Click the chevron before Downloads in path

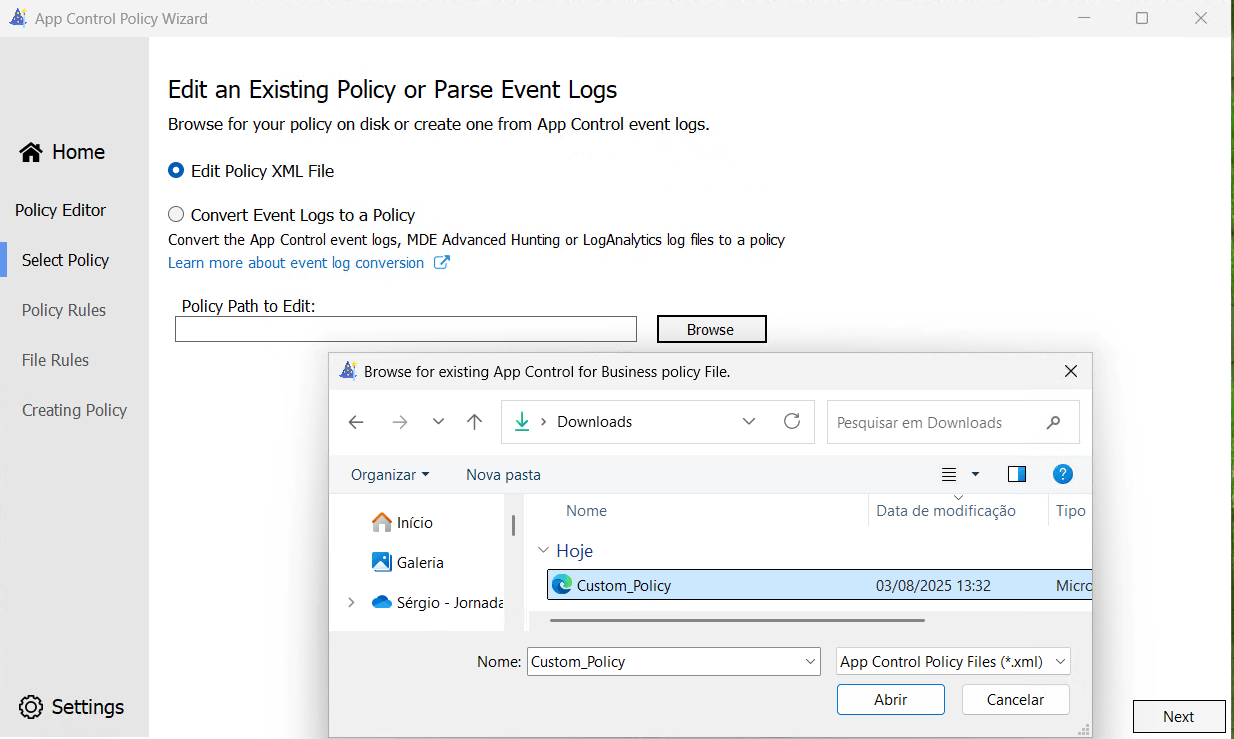(543, 422)
